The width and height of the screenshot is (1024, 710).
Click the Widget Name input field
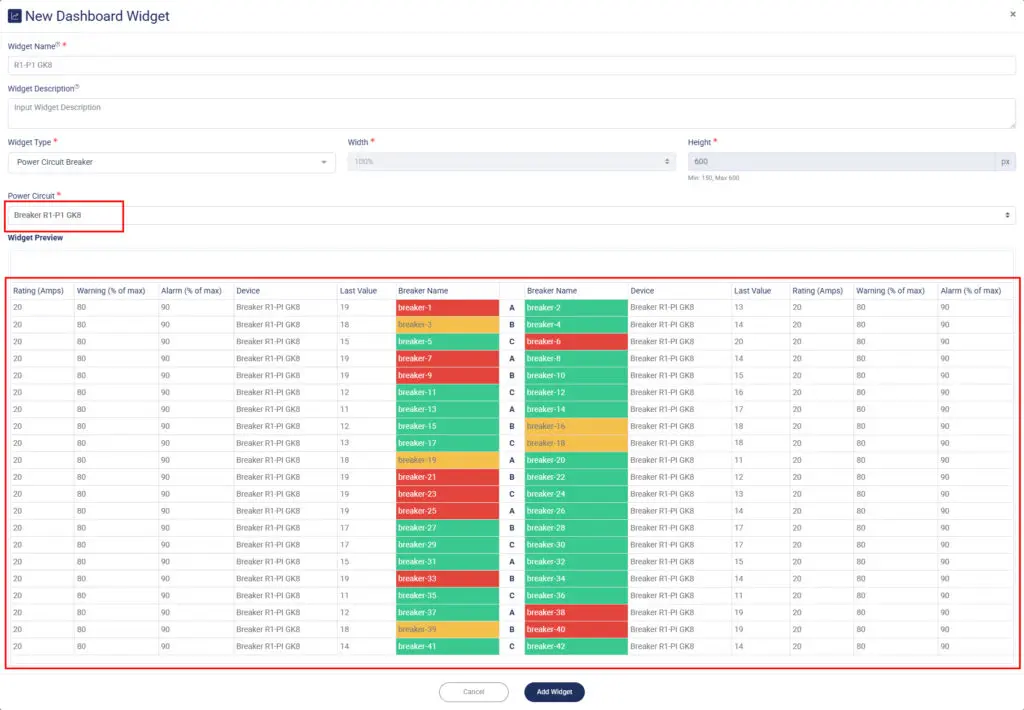click(x=510, y=64)
